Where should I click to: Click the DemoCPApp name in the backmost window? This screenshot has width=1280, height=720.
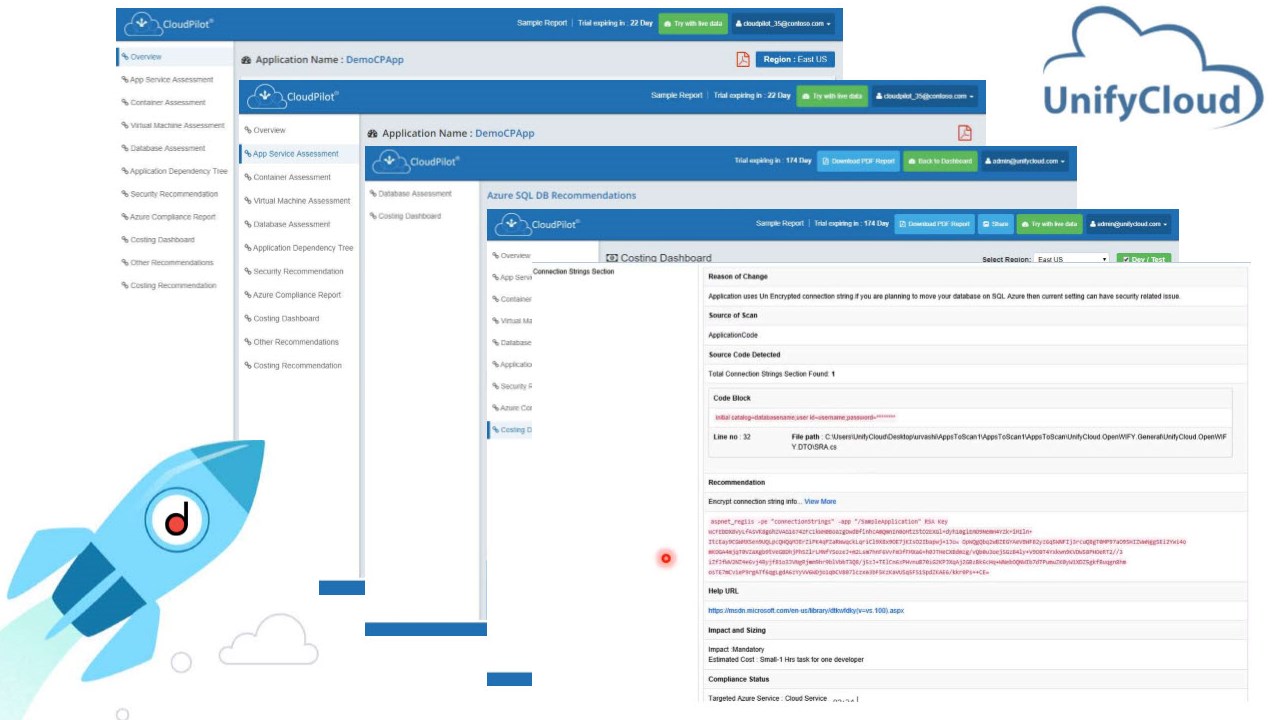click(x=375, y=60)
